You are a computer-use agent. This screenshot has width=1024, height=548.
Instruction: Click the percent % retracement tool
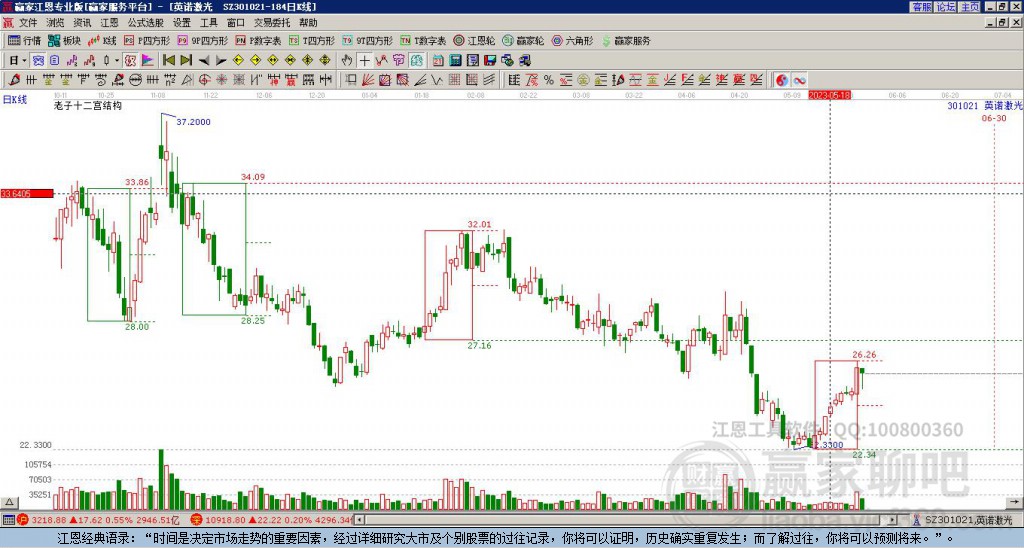549,80
